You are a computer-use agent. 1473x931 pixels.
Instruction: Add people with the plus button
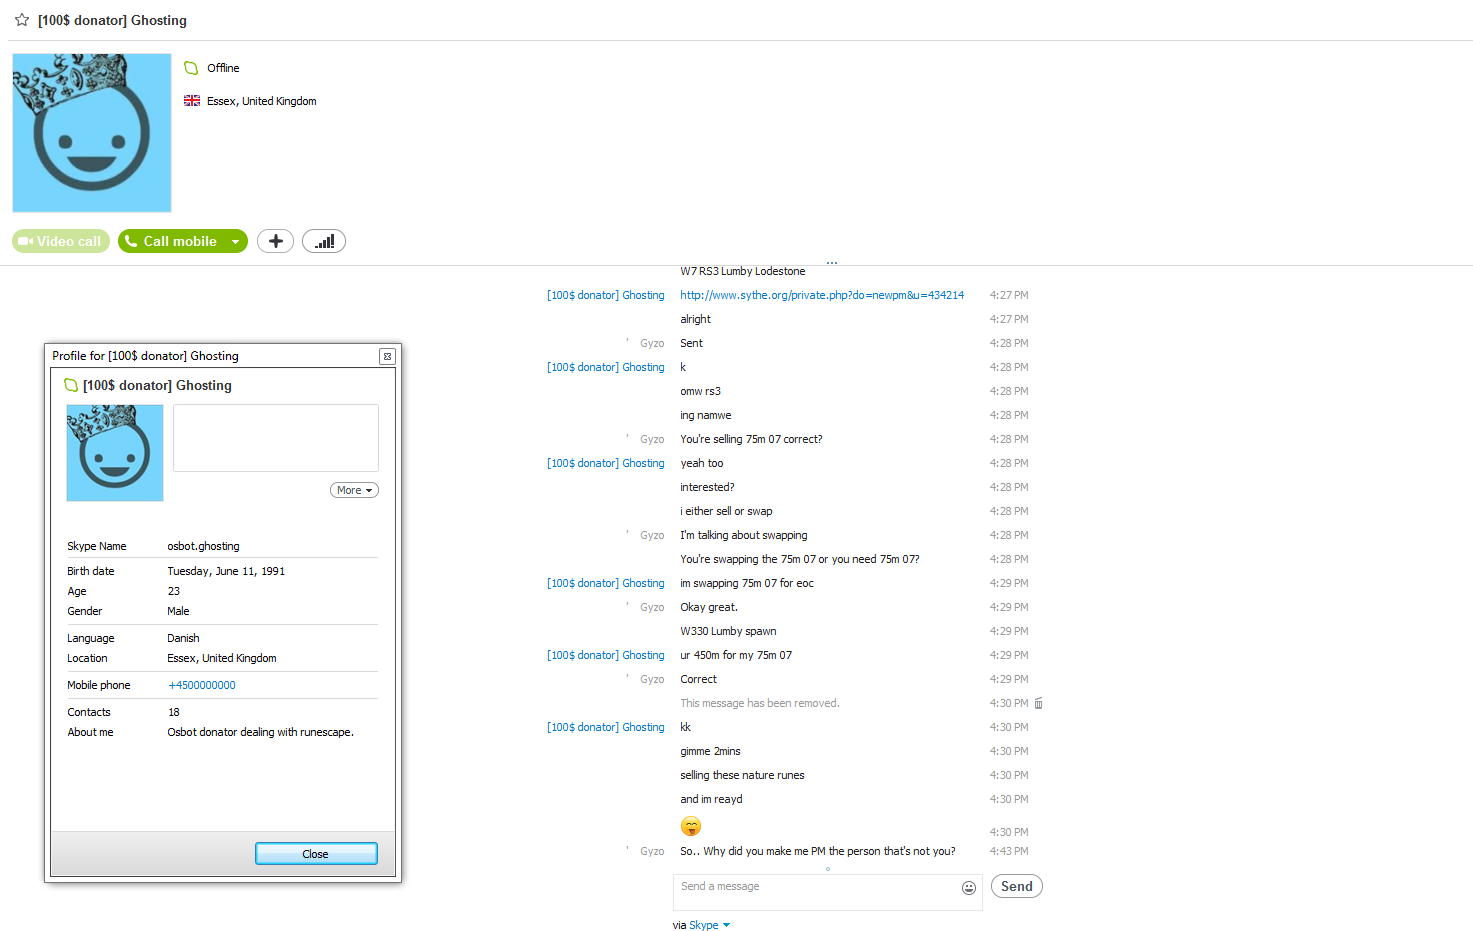(x=276, y=241)
